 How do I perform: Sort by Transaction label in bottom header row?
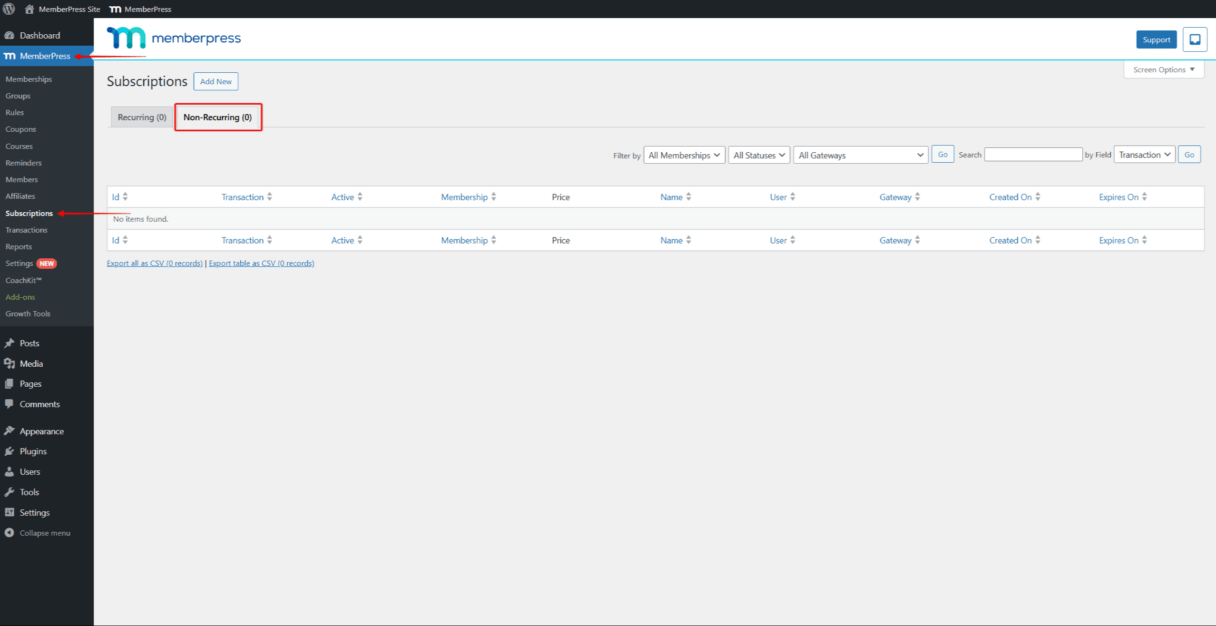pos(243,240)
